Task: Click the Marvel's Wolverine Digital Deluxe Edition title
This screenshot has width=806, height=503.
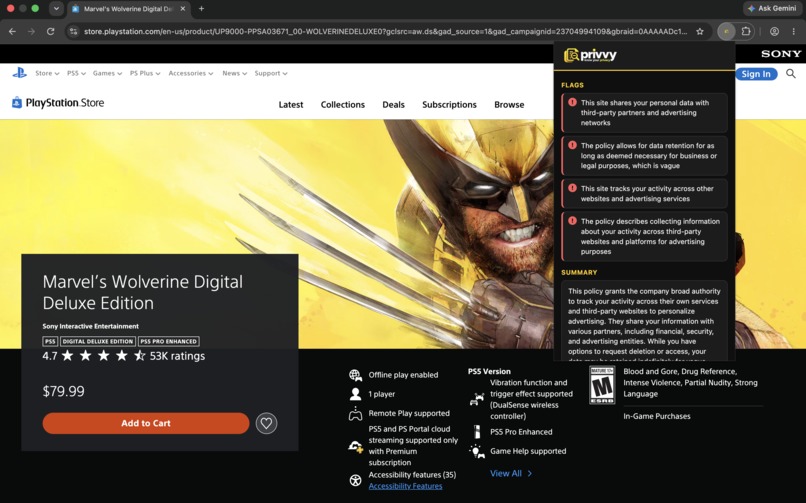Action: pos(142,292)
